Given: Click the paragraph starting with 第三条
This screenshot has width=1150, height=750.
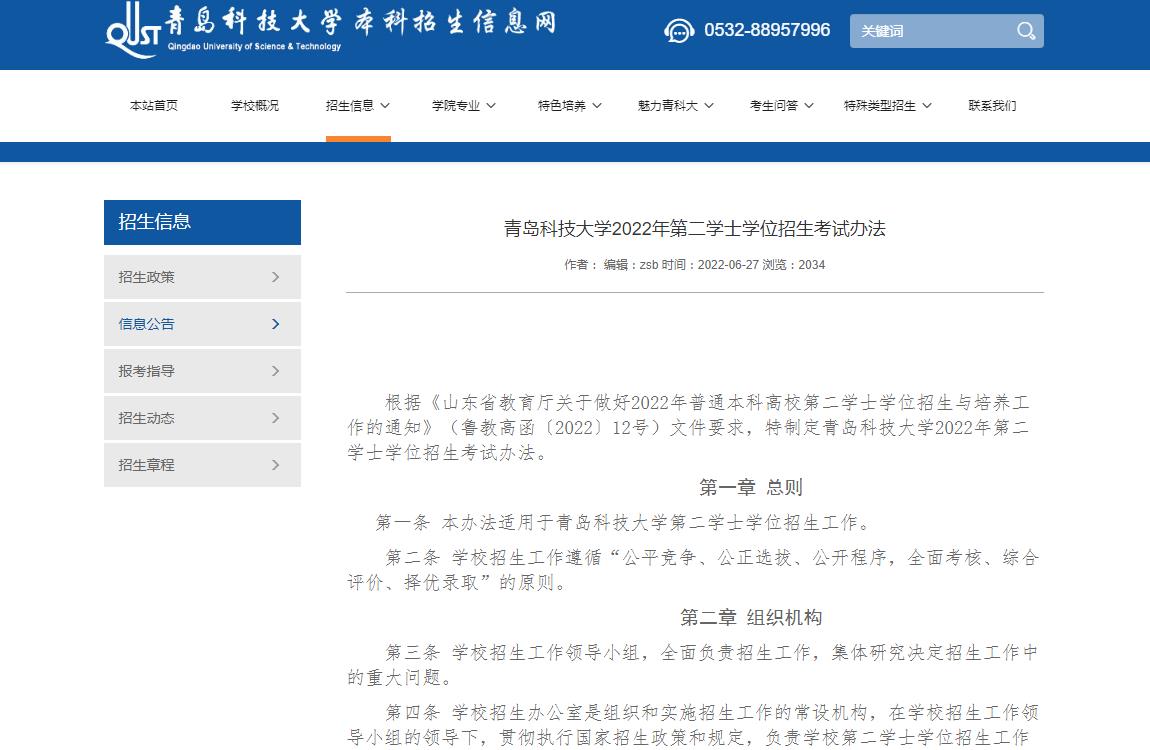Looking at the screenshot, I should pyautogui.click(x=693, y=664).
